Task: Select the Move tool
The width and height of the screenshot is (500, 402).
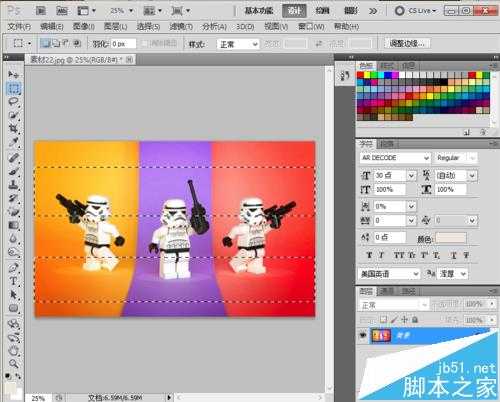Action: (x=13, y=74)
